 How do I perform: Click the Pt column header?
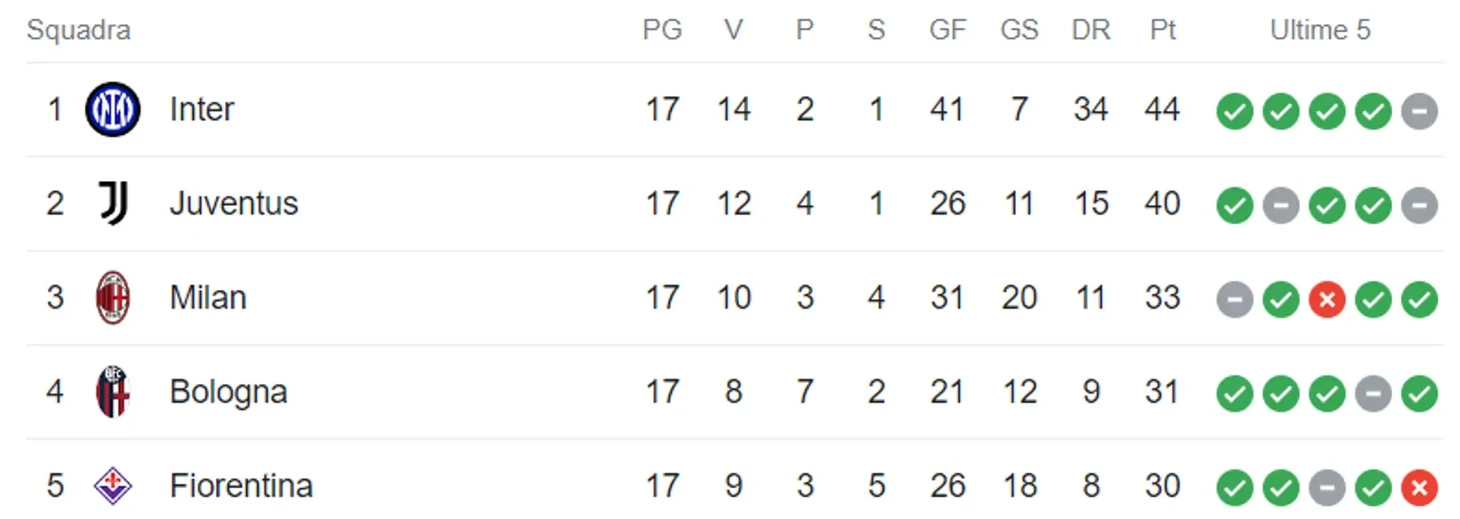[1163, 30]
